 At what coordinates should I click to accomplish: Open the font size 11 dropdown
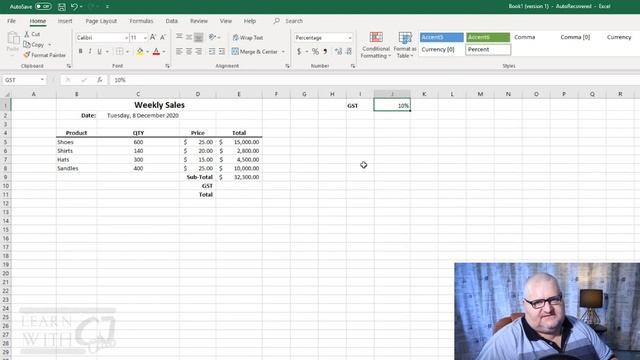[145, 38]
